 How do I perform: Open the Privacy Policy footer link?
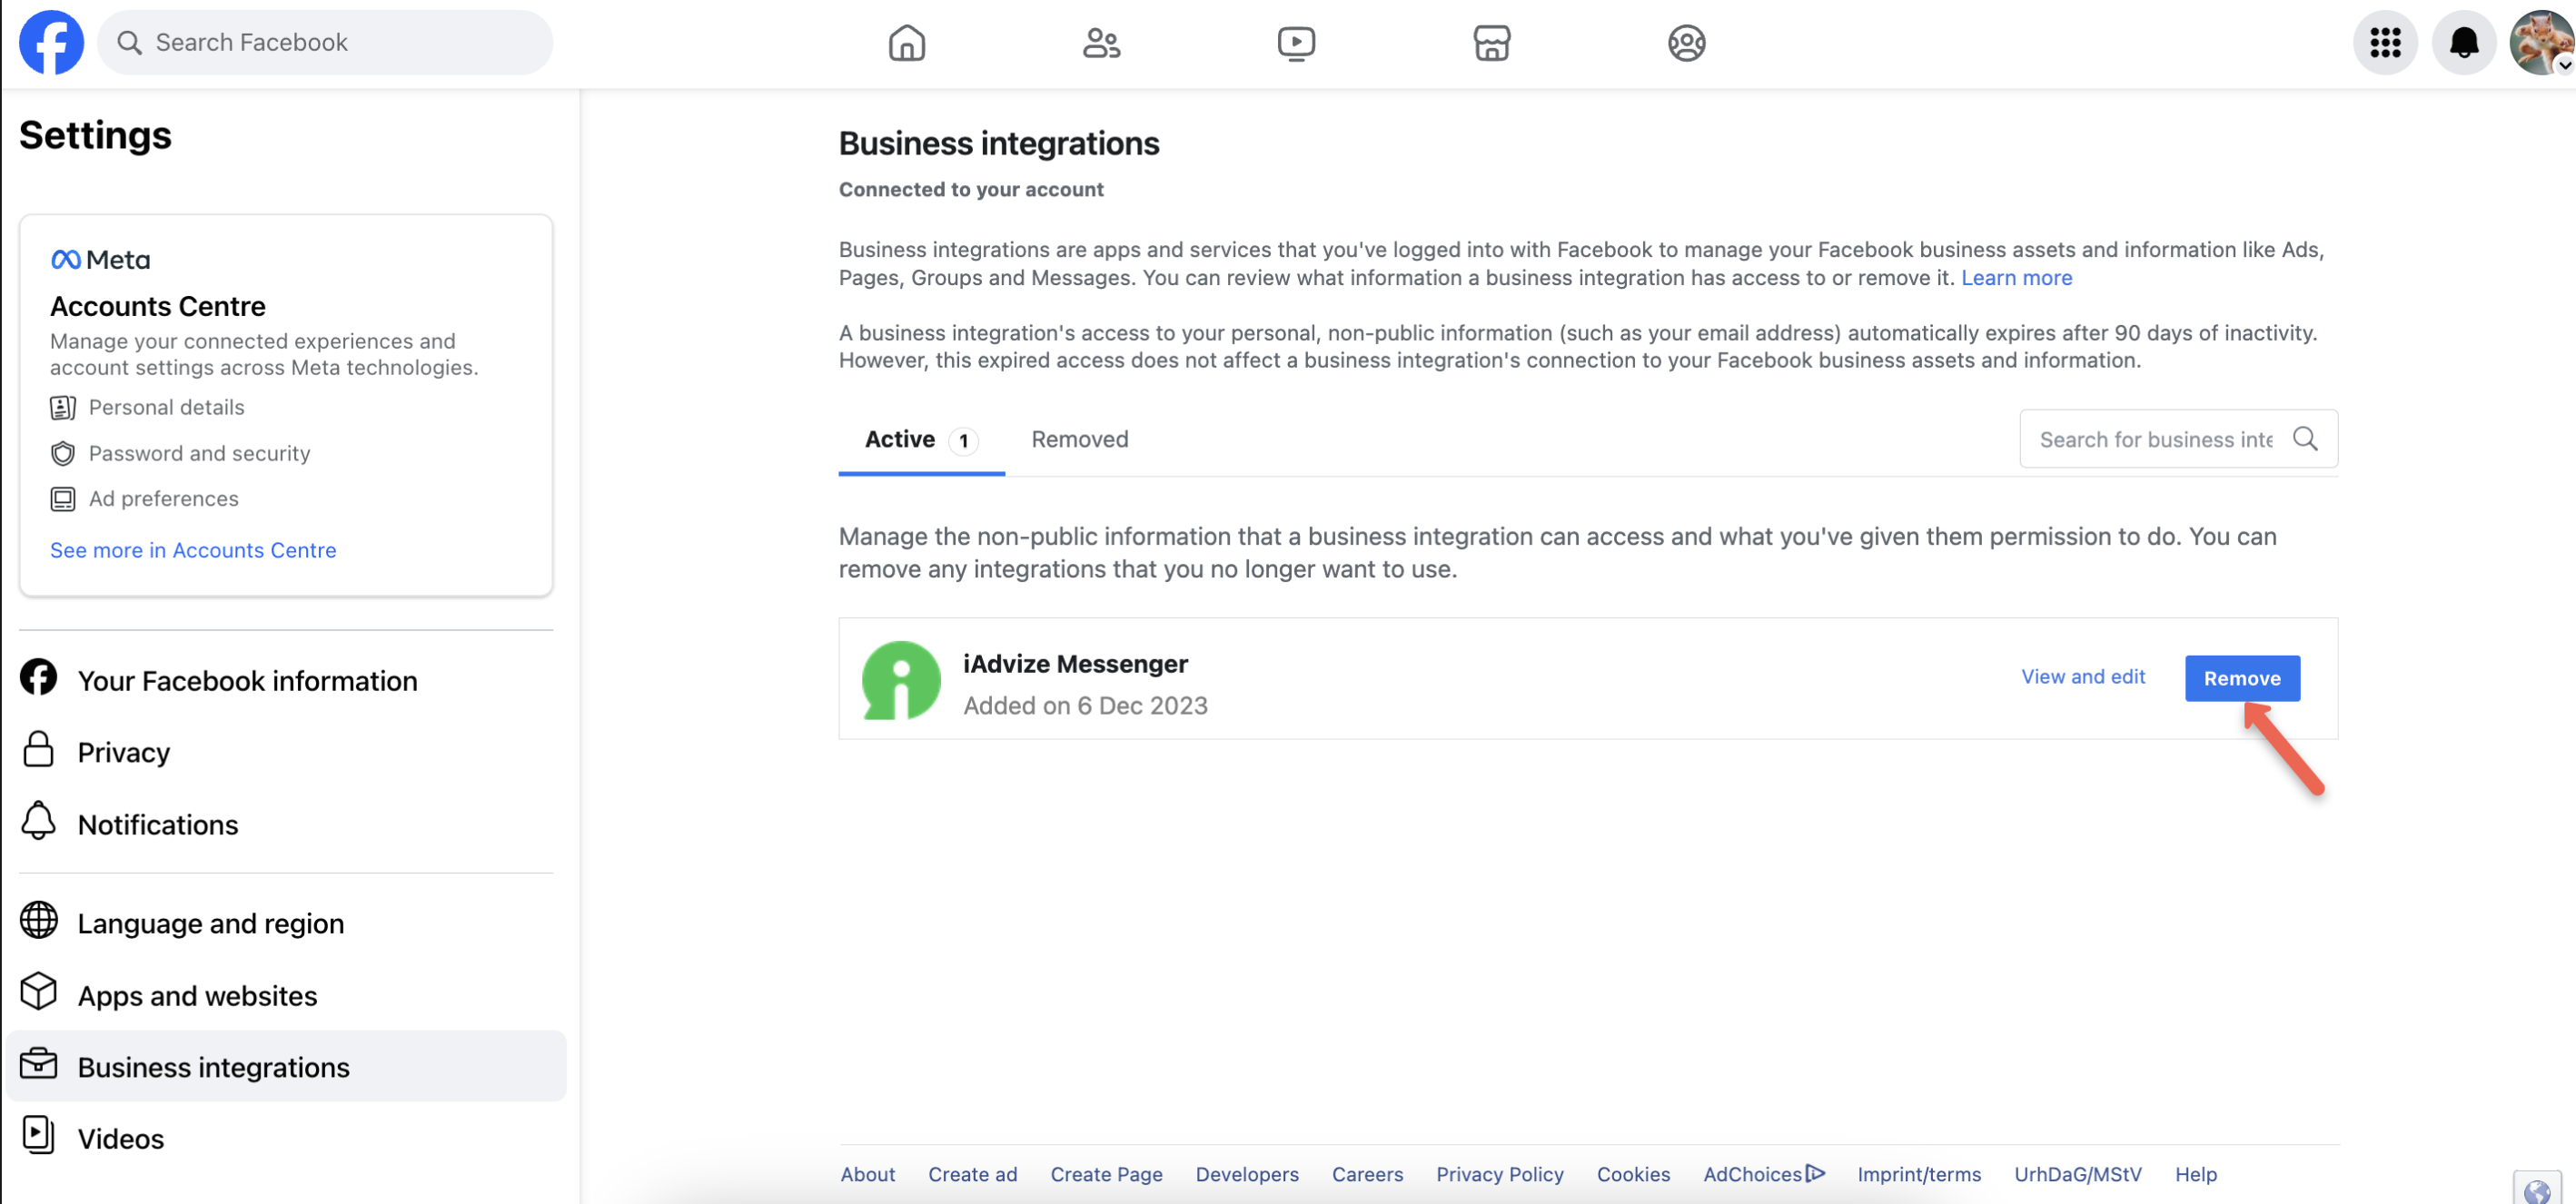click(x=1499, y=1174)
